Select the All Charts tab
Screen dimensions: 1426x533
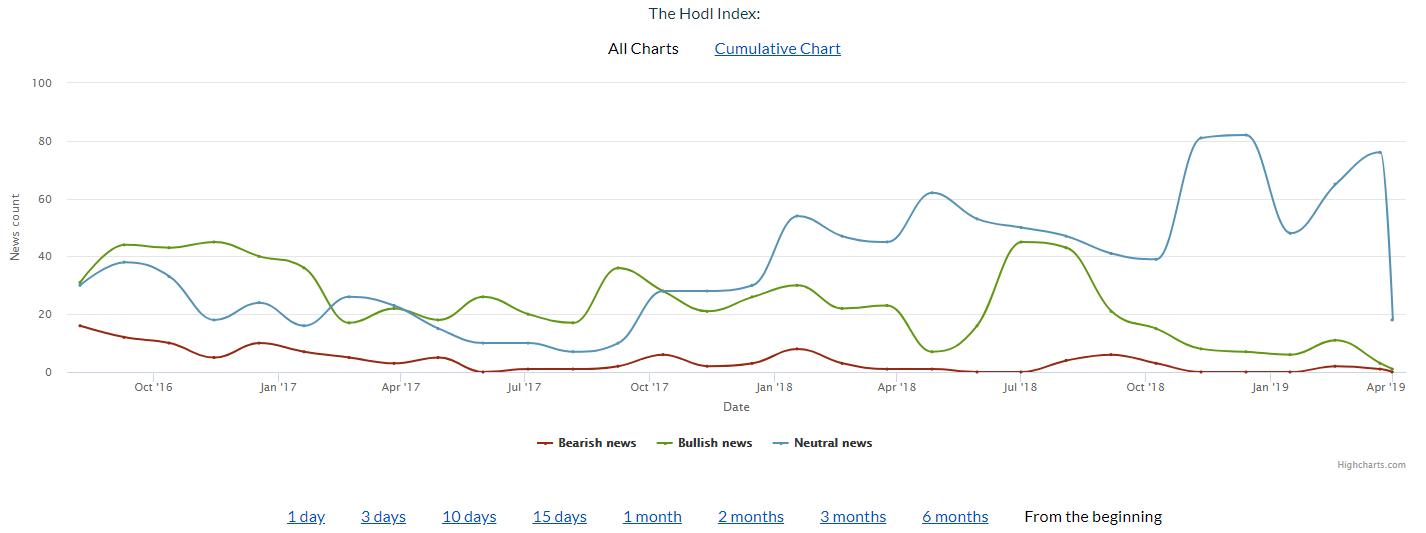(643, 48)
